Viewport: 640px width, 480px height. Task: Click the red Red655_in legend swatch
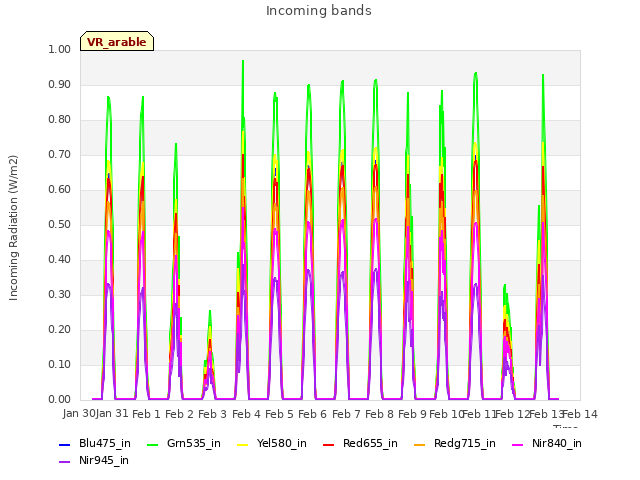click(329, 444)
